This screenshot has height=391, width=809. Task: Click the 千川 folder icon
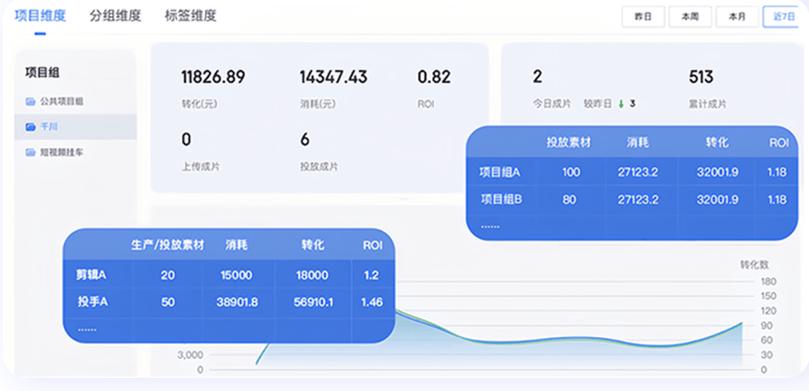pyautogui.click(x=30, y=127)
